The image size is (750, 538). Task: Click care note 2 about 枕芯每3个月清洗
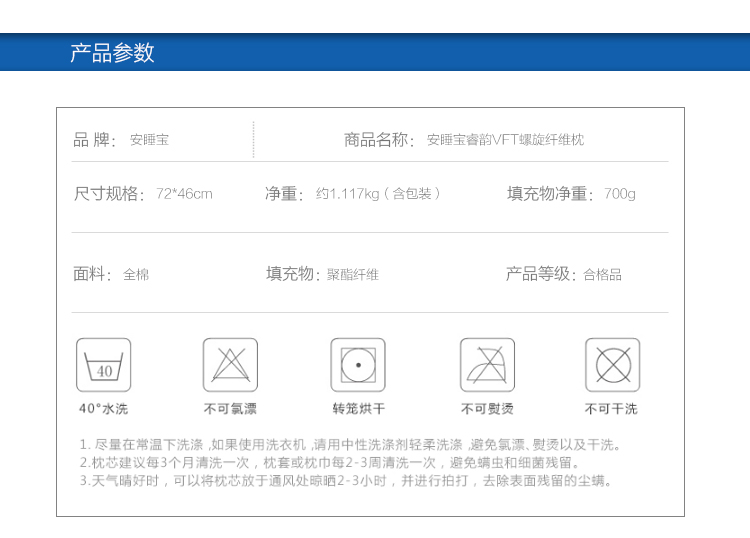click(330, 463)
